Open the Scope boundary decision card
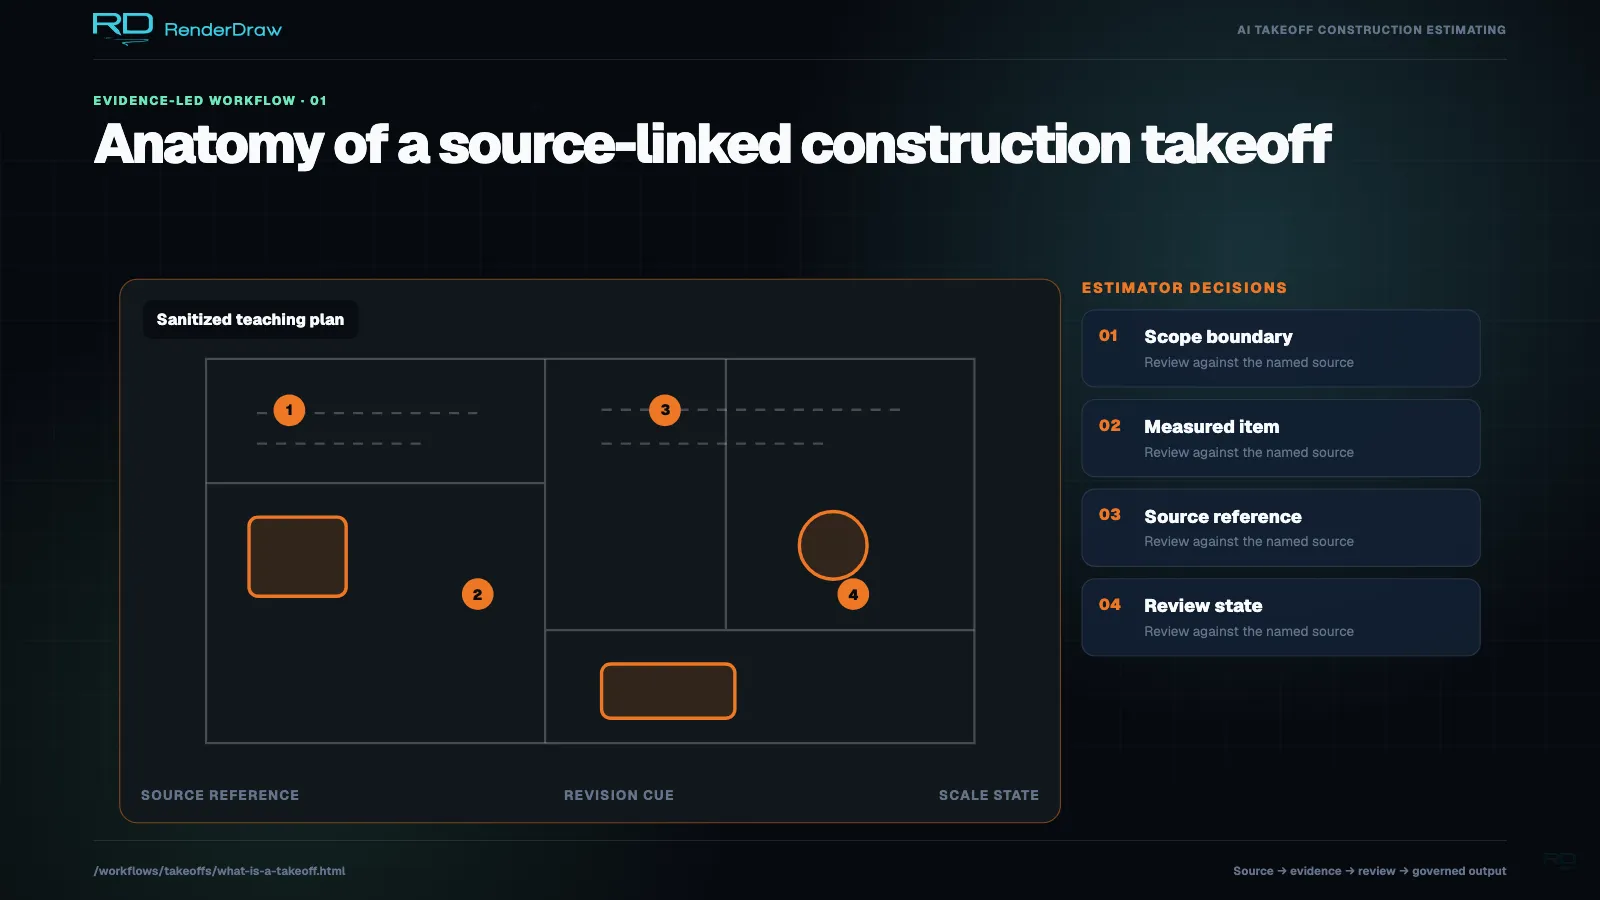The image size is (1600, 900). point(1281,348)
